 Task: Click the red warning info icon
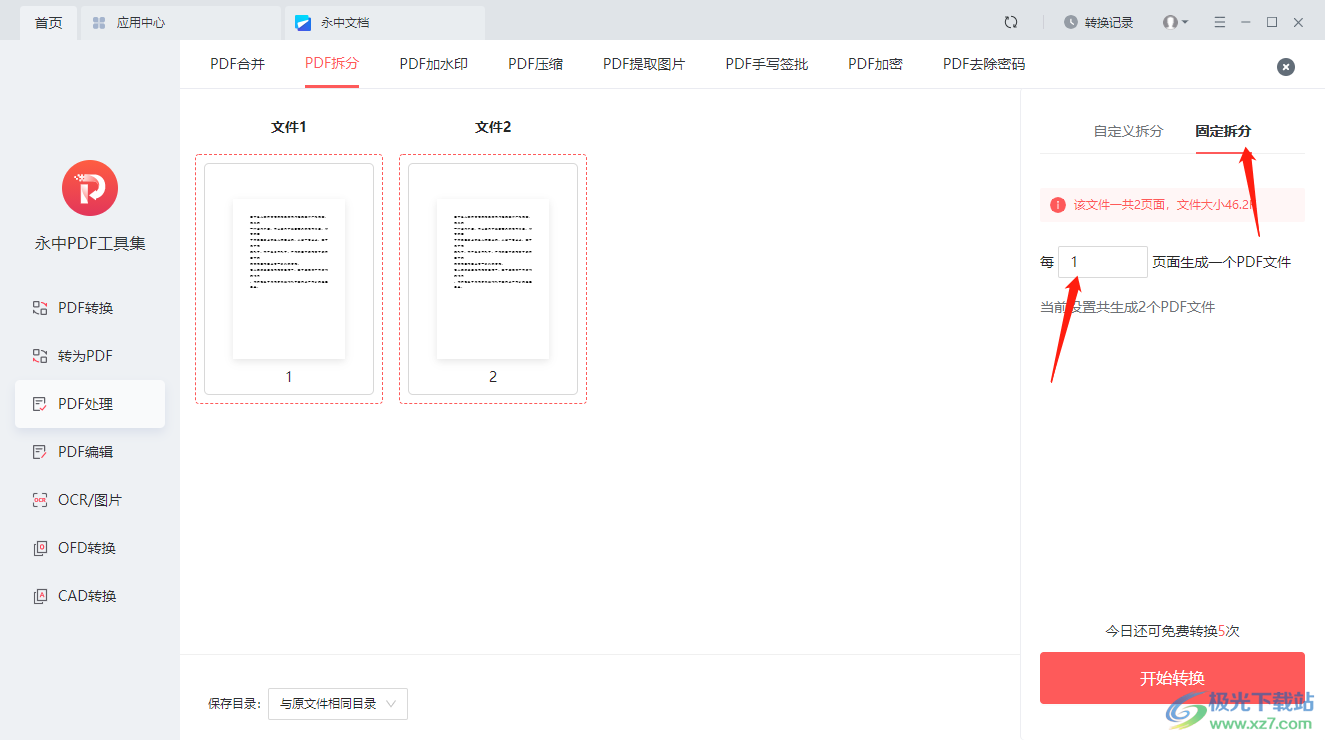pyautogui.click(x=1057, y=205)
